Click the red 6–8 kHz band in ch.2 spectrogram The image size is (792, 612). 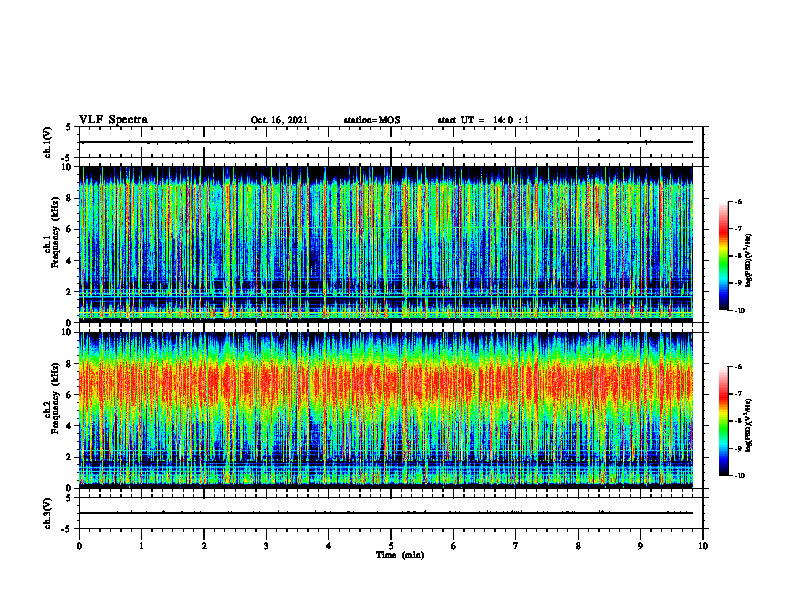[x=386, y=381]
